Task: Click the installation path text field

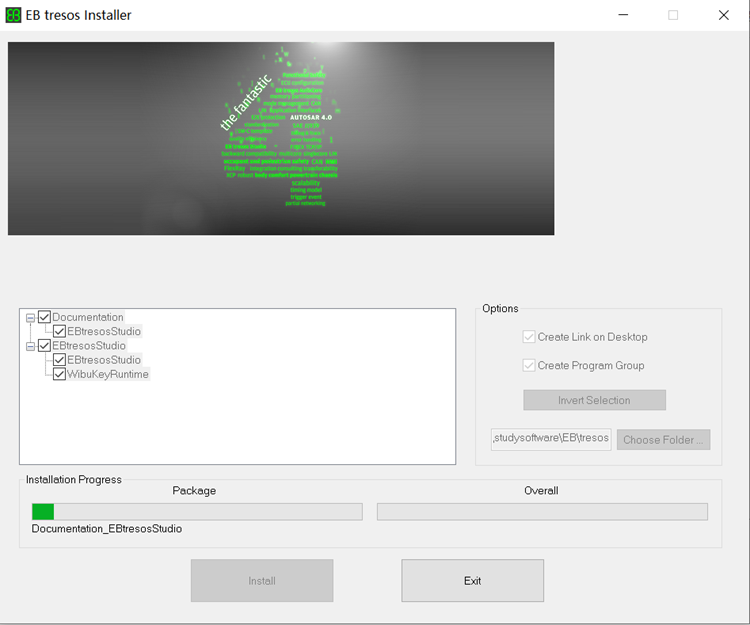Action: pyautogui.click(x=550, y=440)
